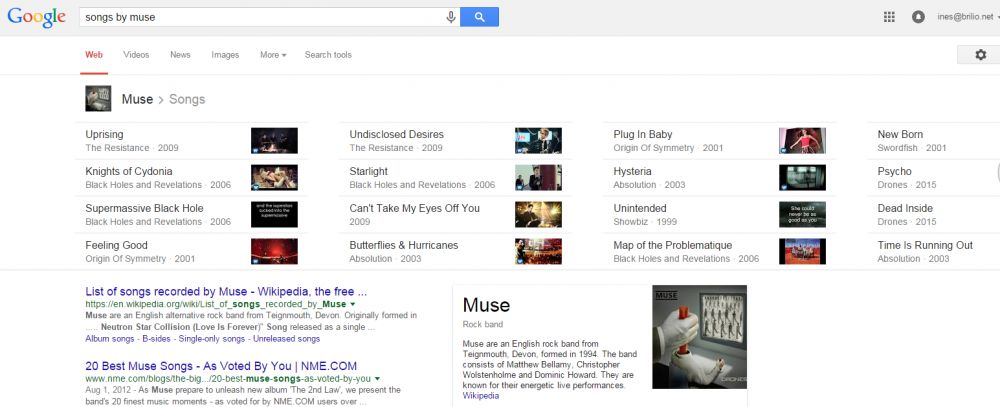Click the blue search magnifier button
The height and width of the screenshot is (407, 1000).
click(x=479, y=17)
